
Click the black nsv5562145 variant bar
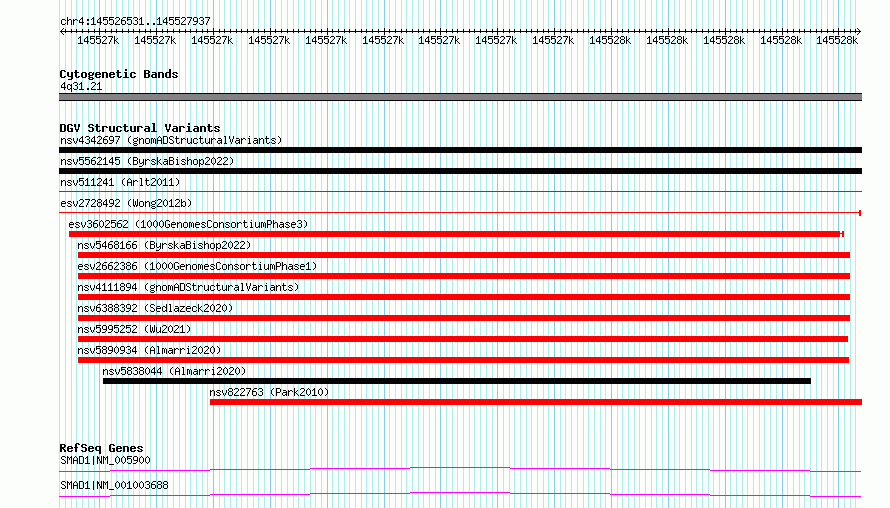pyautogui.click(x=460, y=171)
